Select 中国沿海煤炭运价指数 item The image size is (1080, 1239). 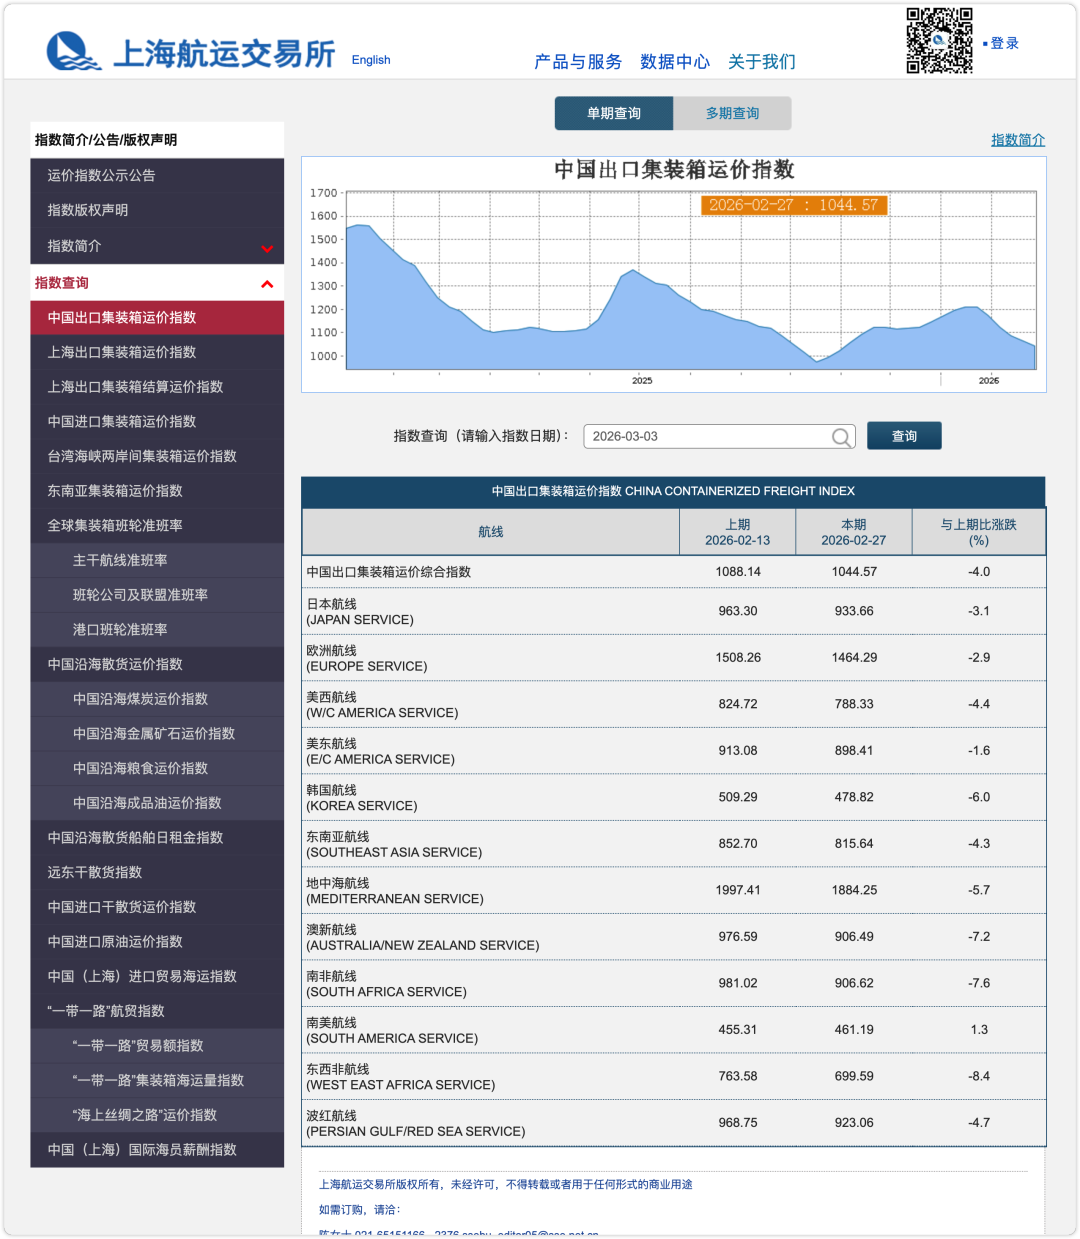click(140, 699)
